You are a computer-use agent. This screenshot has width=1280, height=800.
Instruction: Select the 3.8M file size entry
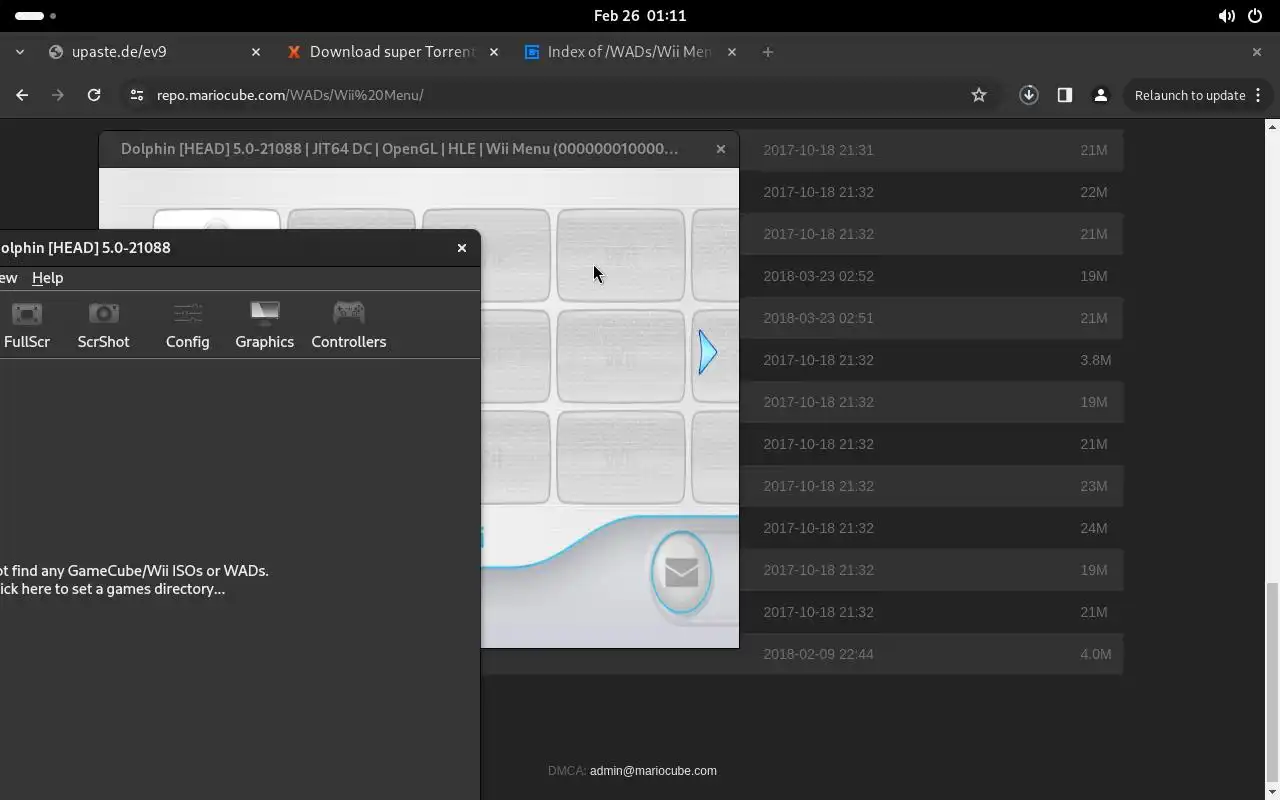(x=1095, y=360)
